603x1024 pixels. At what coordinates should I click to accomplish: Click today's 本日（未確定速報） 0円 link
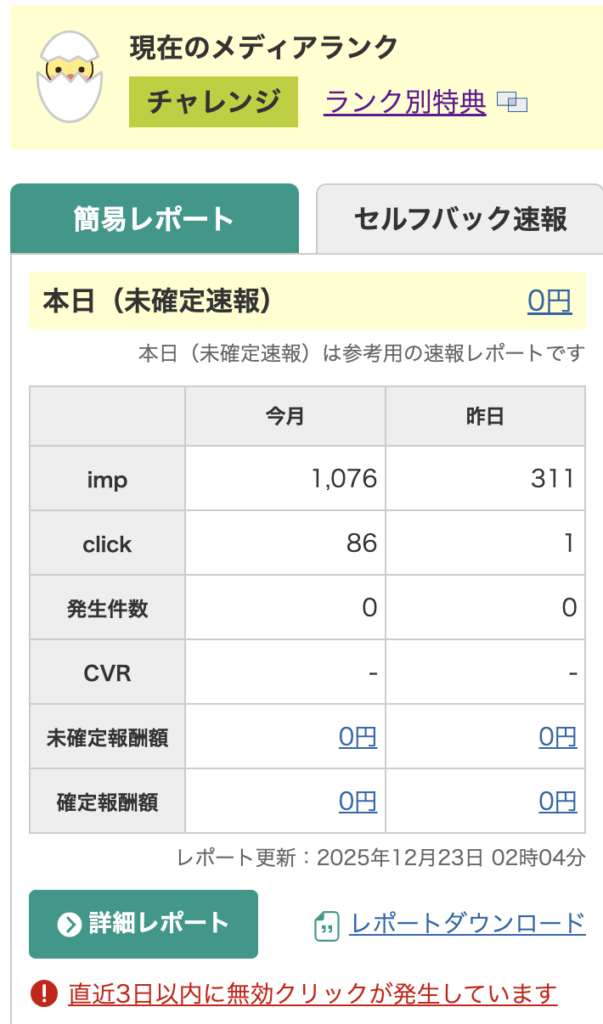pyautogui.click(x=549, y=301)
